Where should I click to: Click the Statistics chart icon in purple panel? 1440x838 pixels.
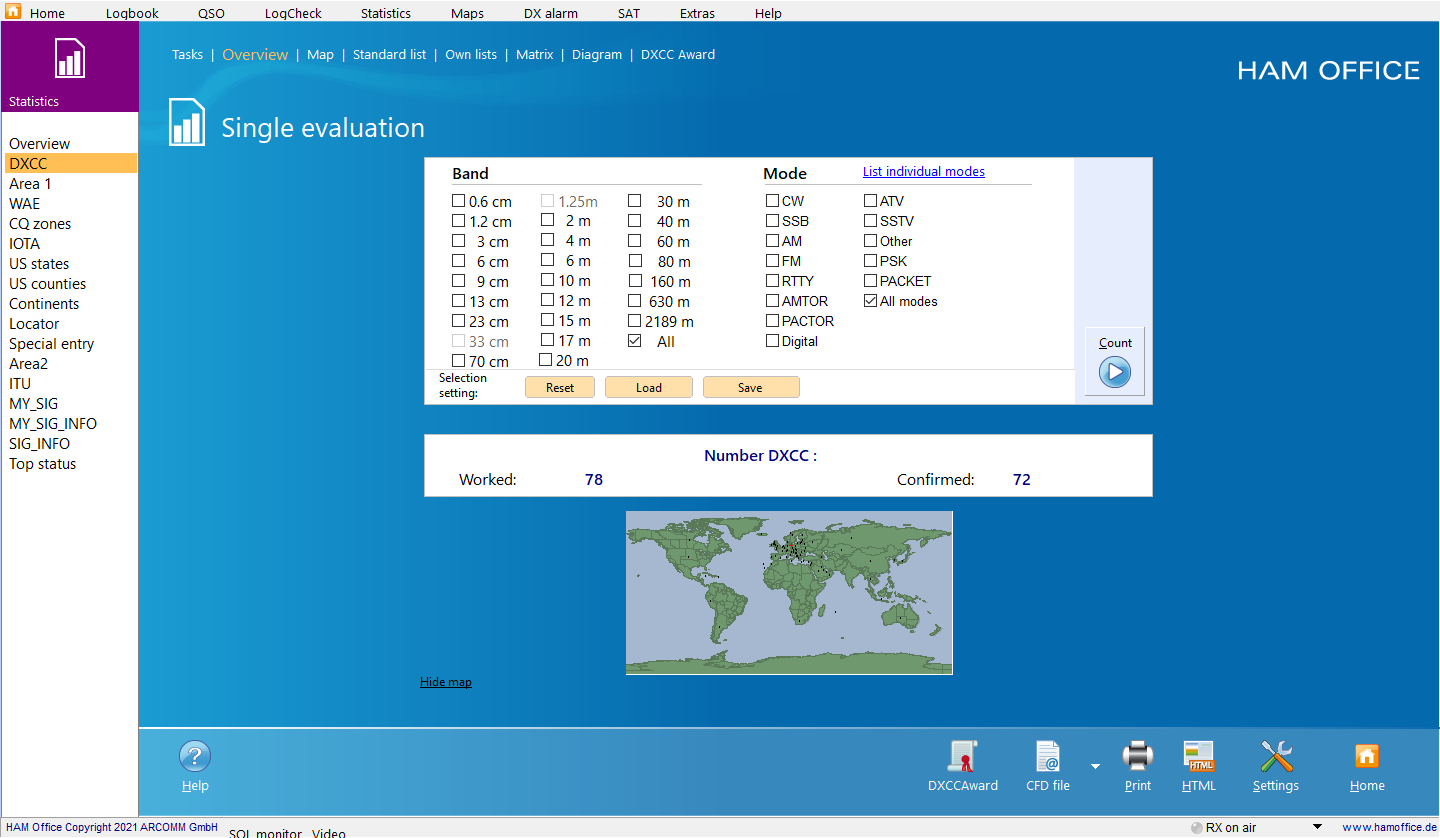point(69,59)
